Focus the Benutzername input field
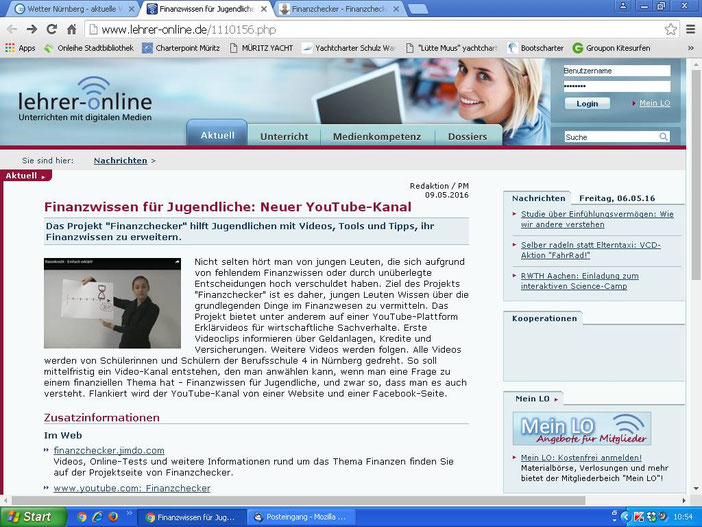This screenshot has width=702, height=527. click(x=616, y=71)
